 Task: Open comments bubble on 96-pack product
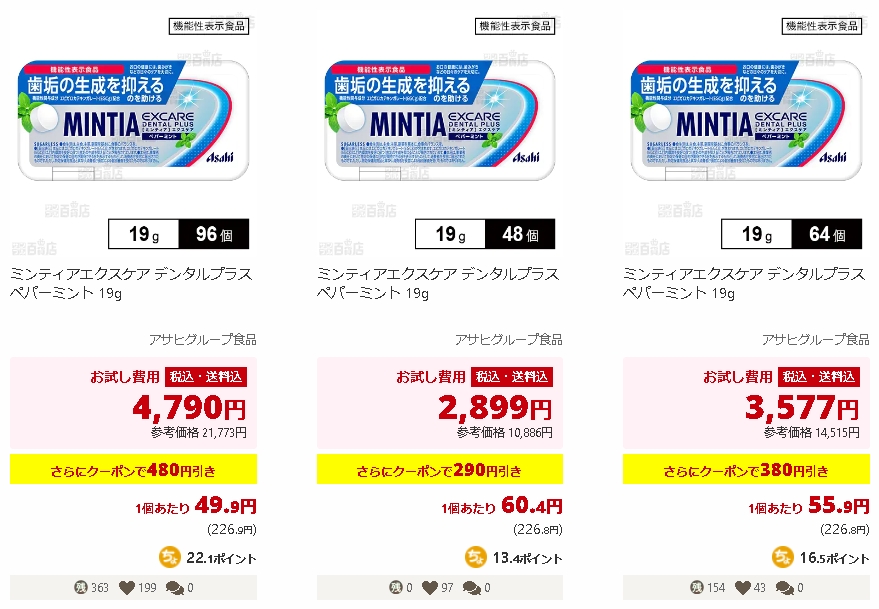175,588
